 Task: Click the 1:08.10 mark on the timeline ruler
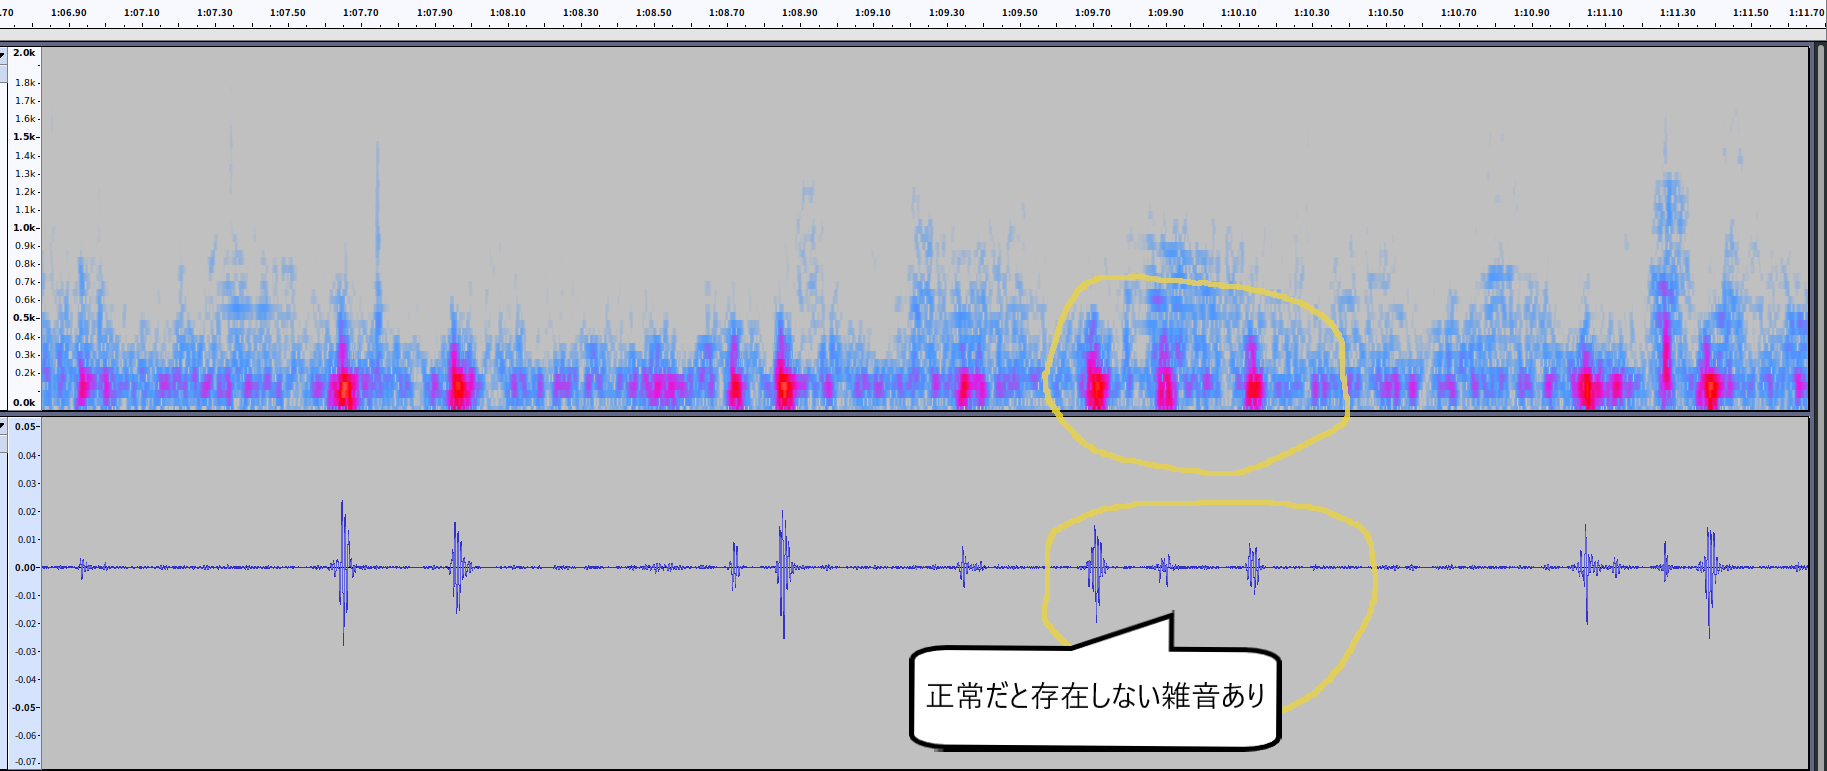click(x=508, y=13)
